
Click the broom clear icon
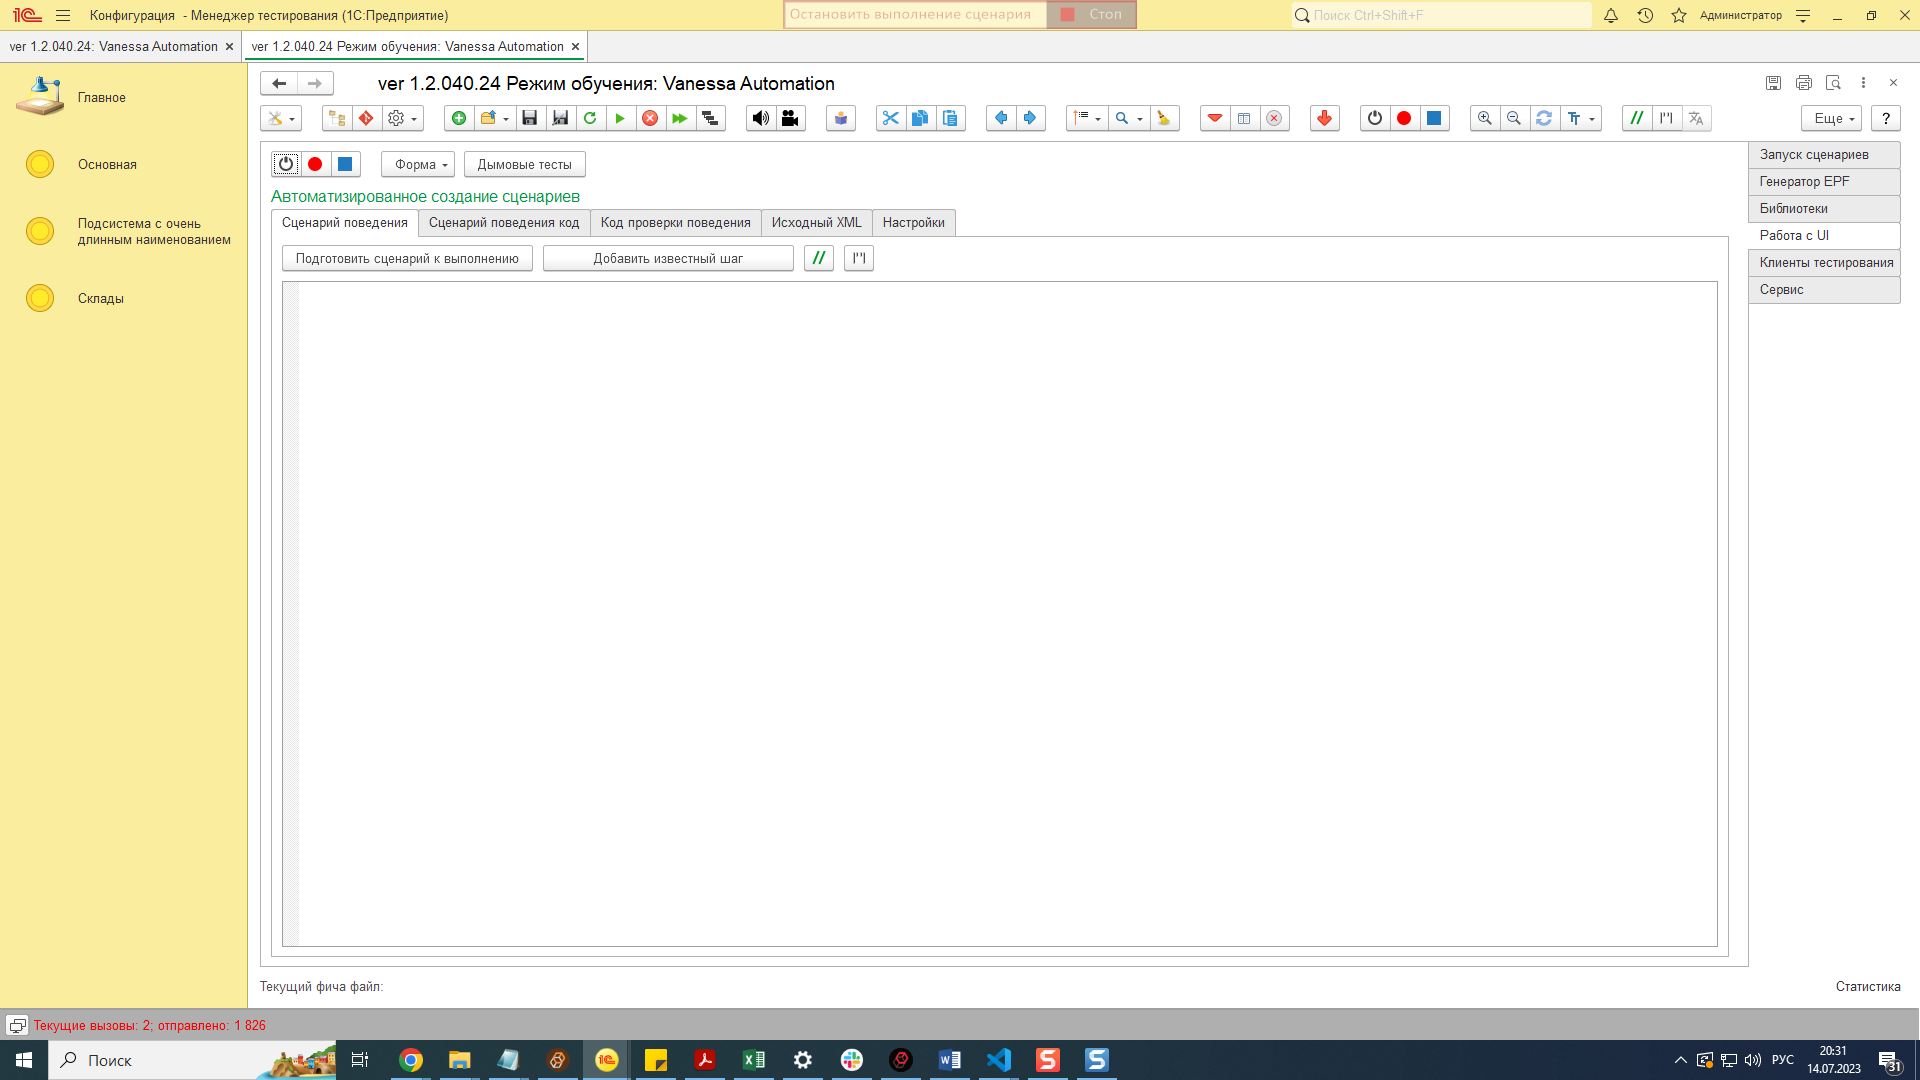click(1164, 118)
